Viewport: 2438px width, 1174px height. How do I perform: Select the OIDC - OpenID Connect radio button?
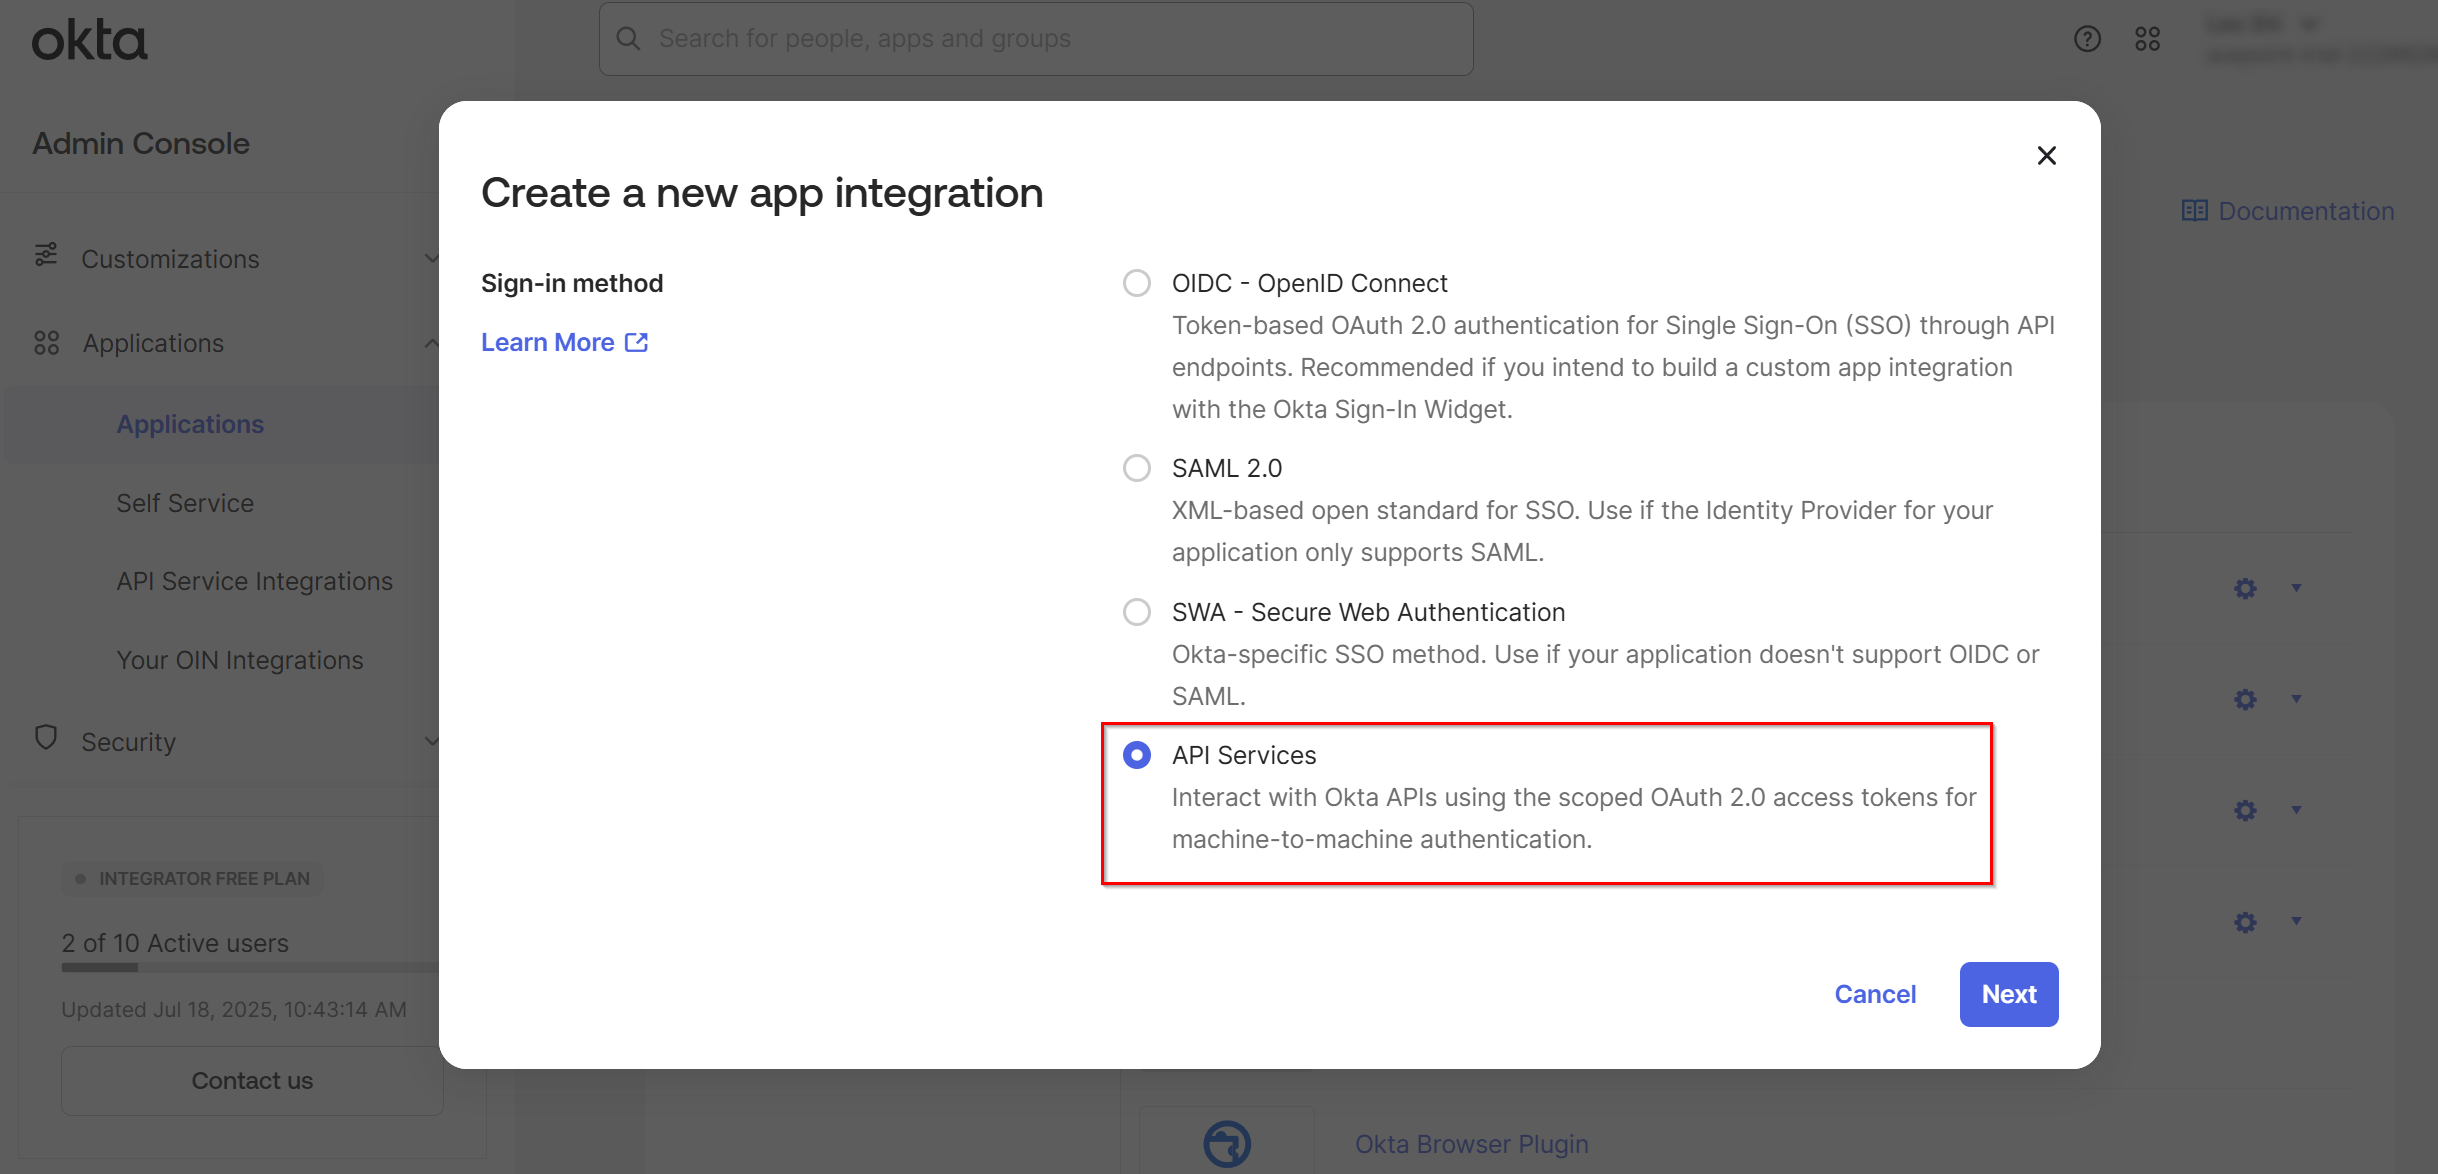[1136, 283]
